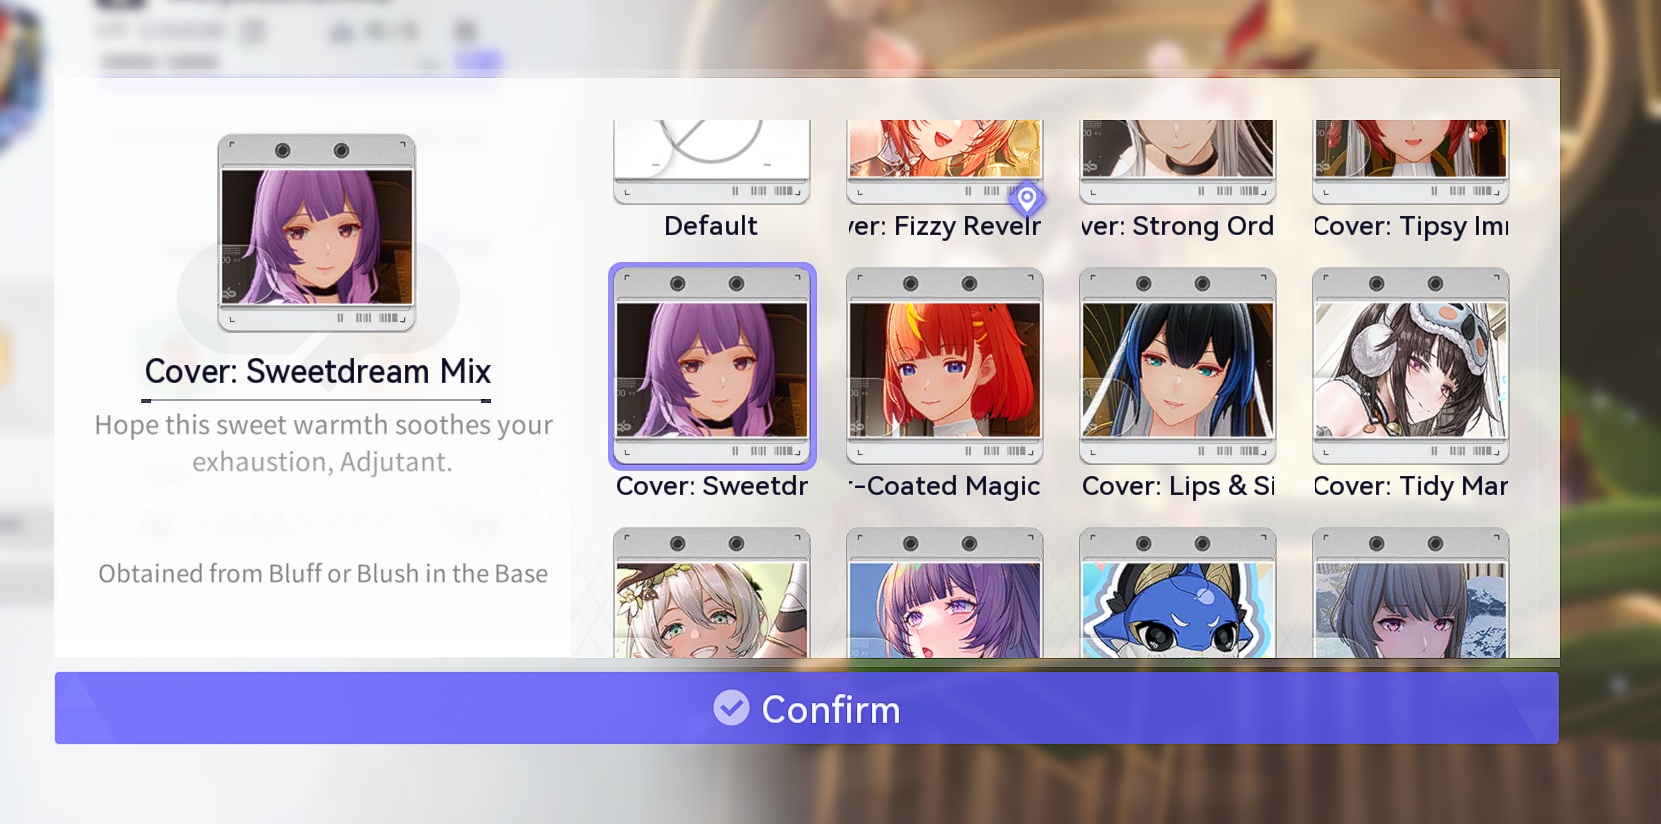
Task: Click the purple location pin marker
Action: pos(1027,199)
